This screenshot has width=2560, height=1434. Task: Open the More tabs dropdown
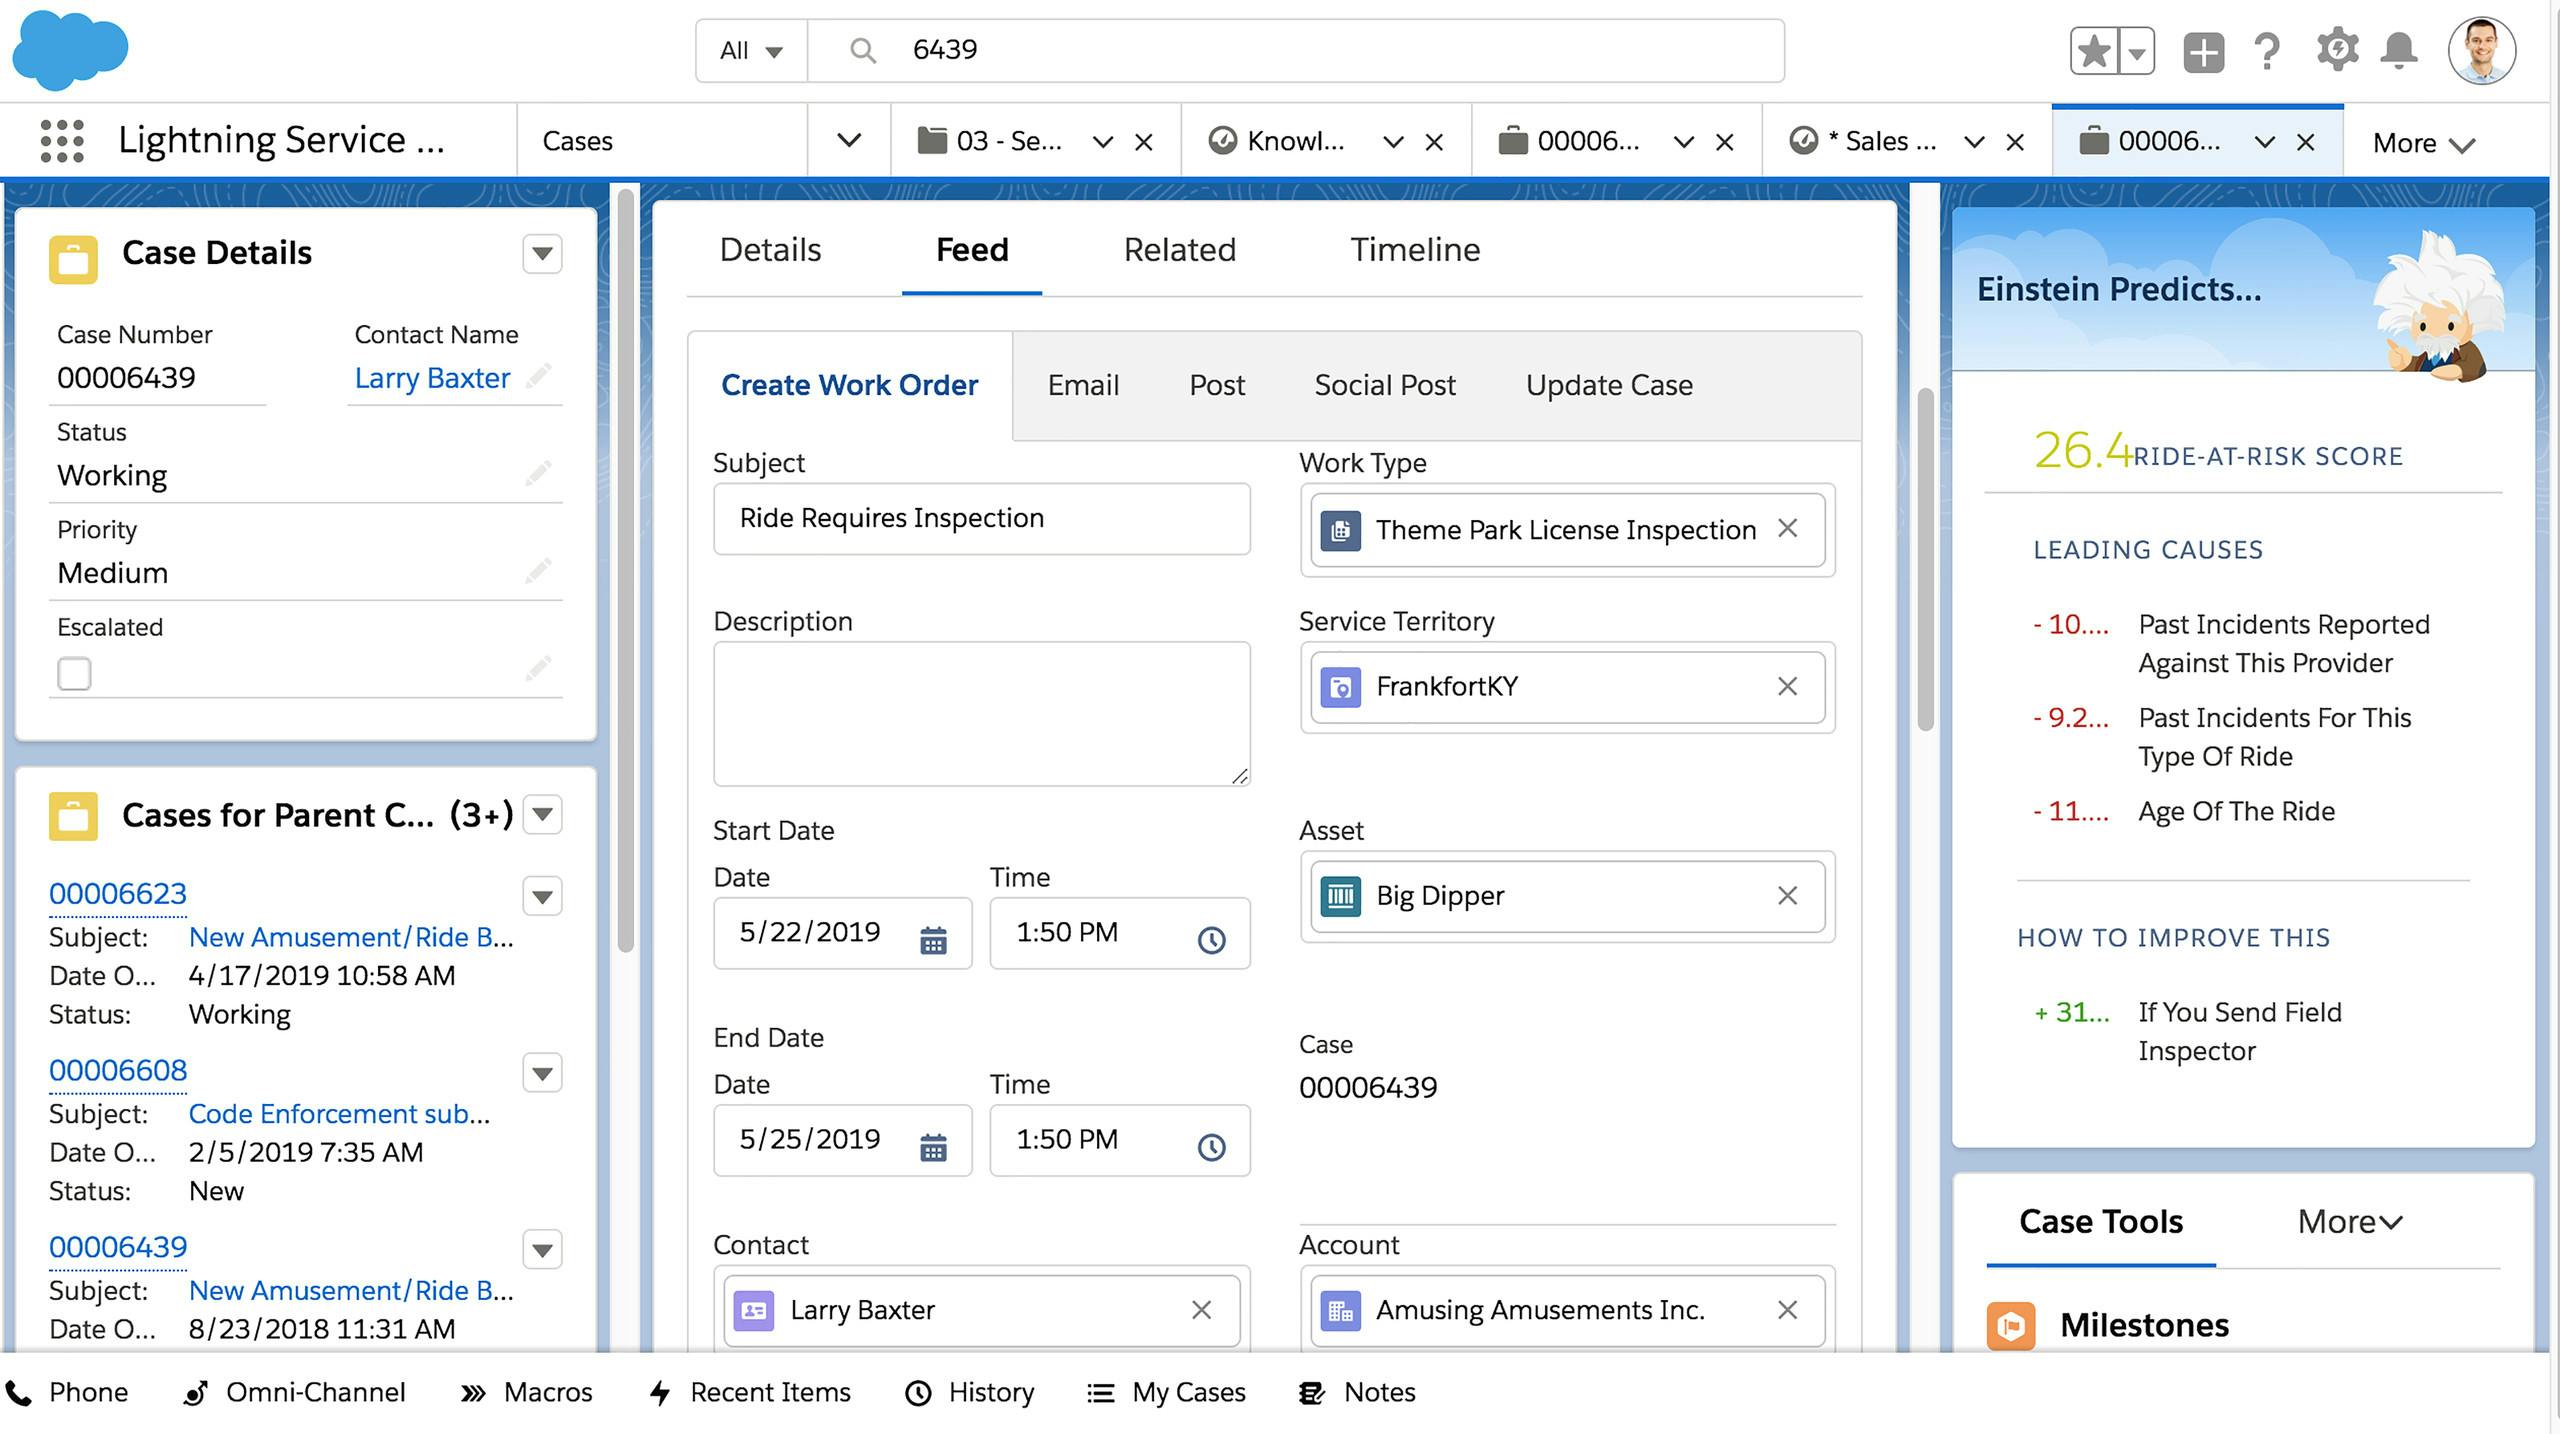point(2423,143)
